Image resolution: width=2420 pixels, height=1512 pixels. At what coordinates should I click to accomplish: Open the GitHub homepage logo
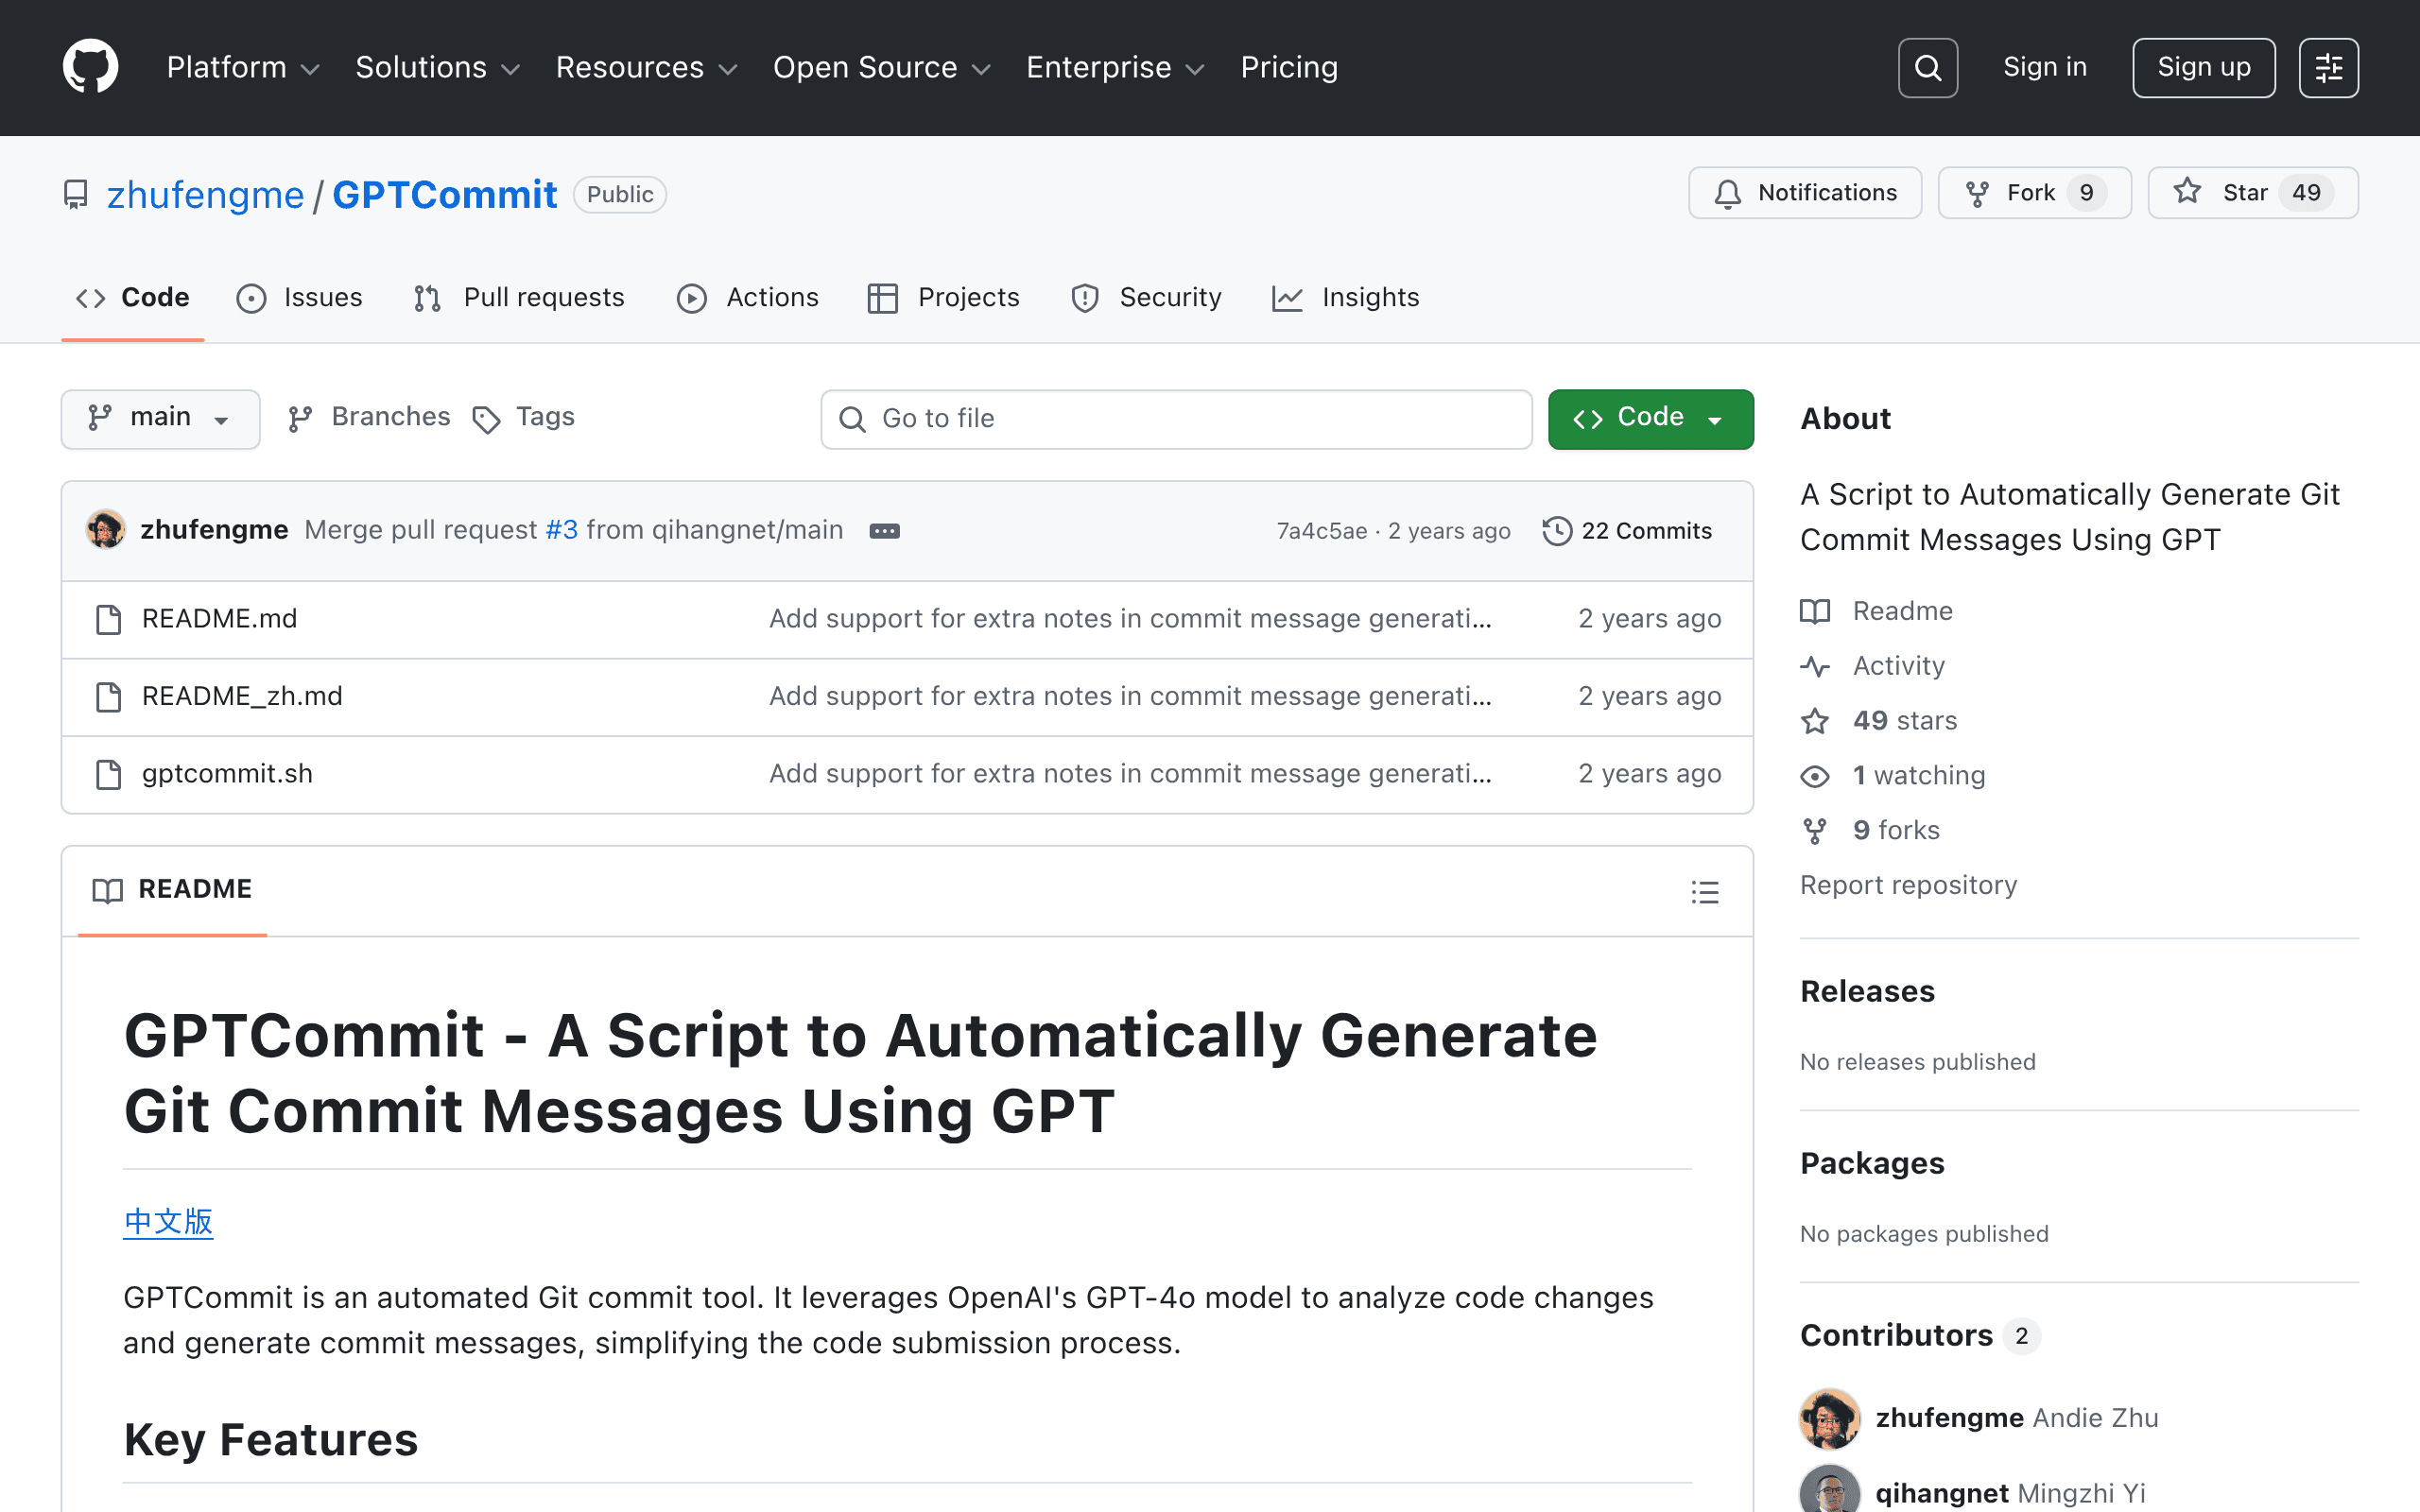[90, 67]
